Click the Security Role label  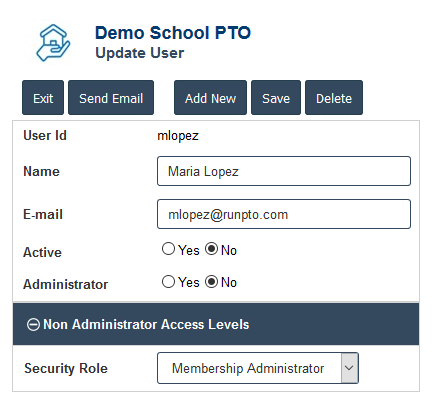point(66,368)
